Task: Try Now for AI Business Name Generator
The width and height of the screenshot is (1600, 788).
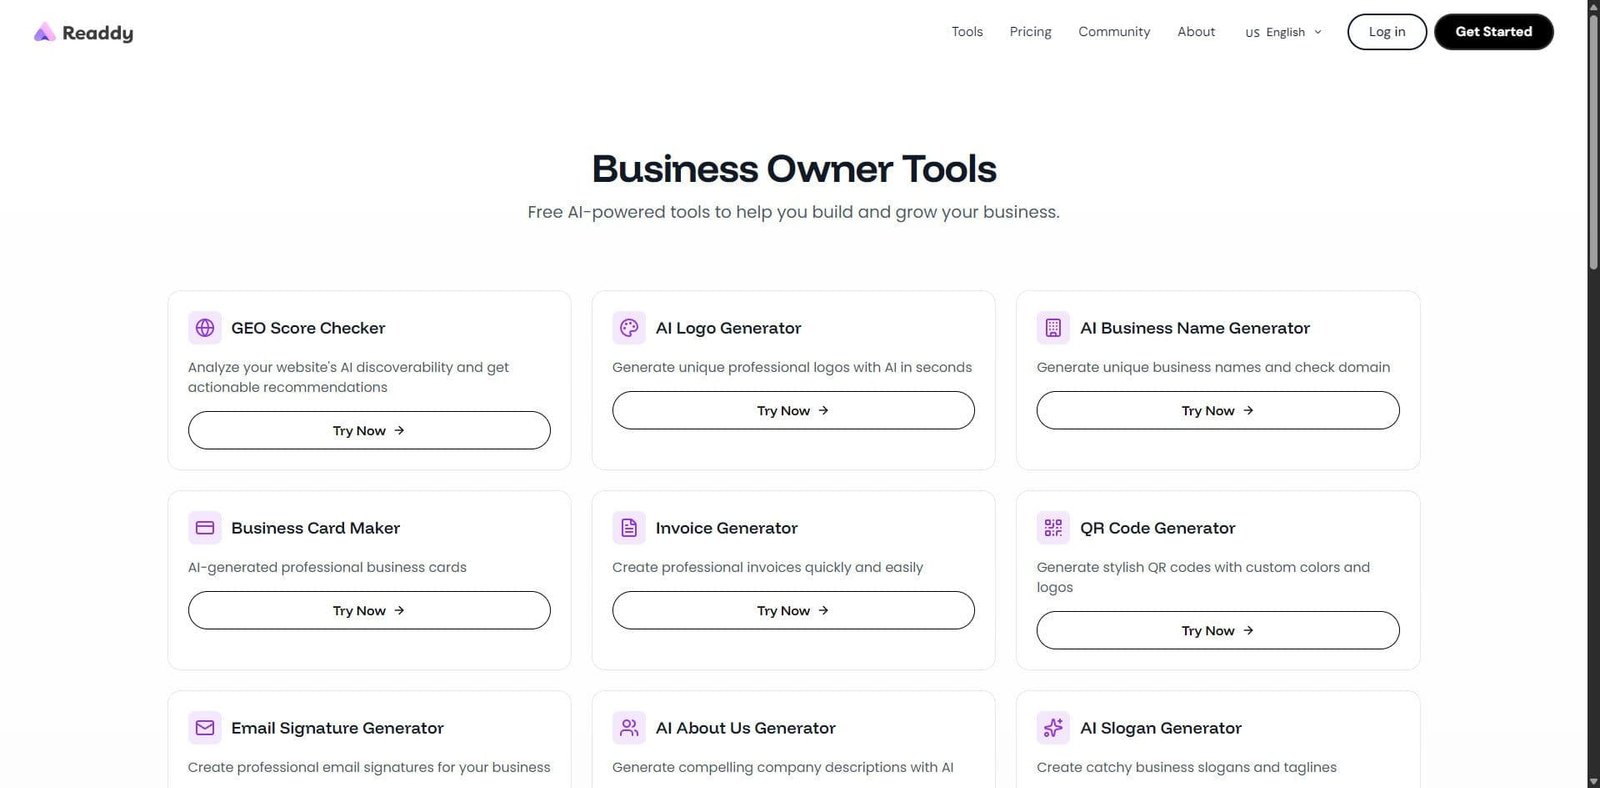Action: [1218, 410]
